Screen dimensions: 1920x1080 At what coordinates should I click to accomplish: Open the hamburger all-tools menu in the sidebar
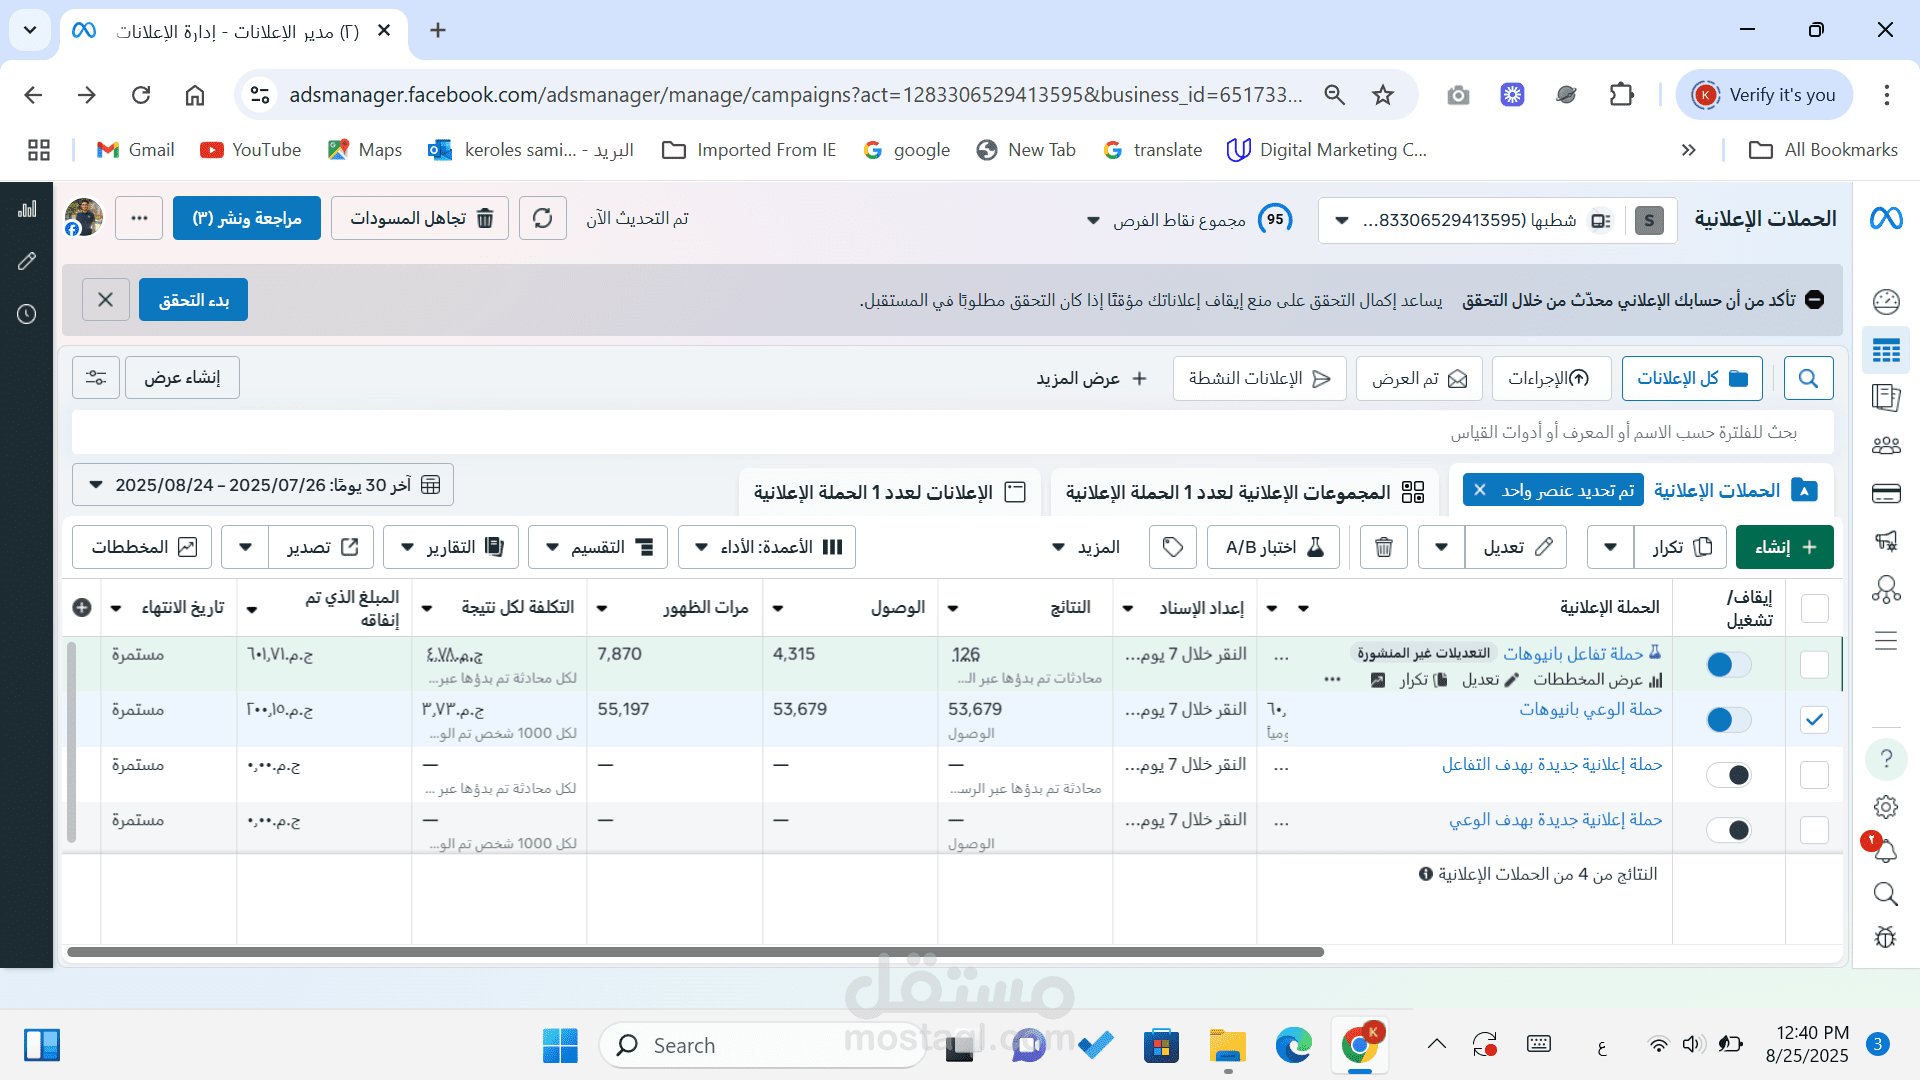pyautogui.click(x=1886, y=641)
